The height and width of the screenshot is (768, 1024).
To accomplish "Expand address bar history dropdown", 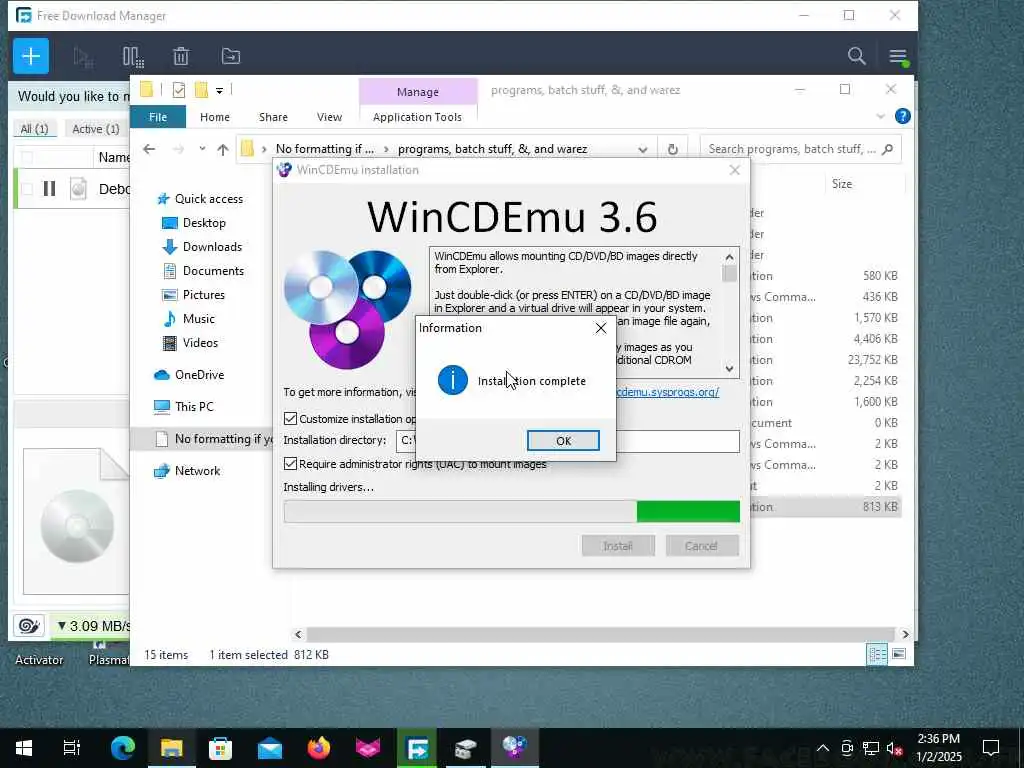I will click(x=643, y=150).
